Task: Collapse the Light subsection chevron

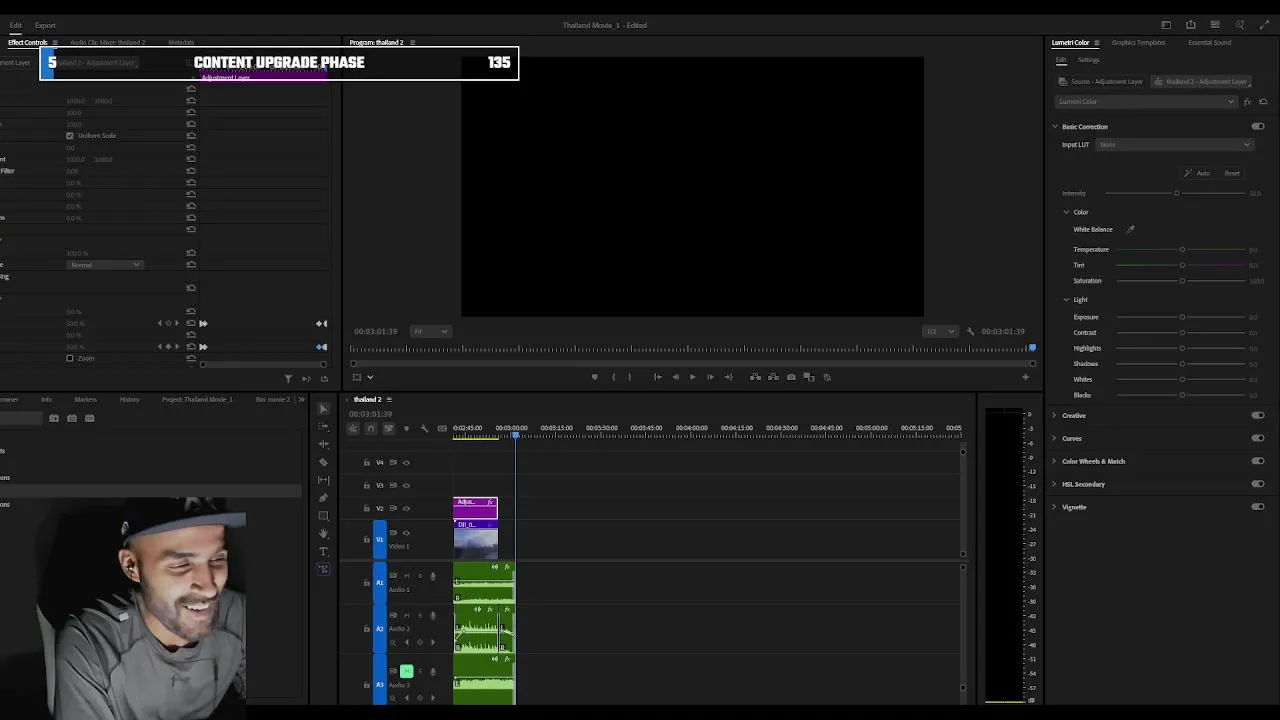Action: 1066,300
